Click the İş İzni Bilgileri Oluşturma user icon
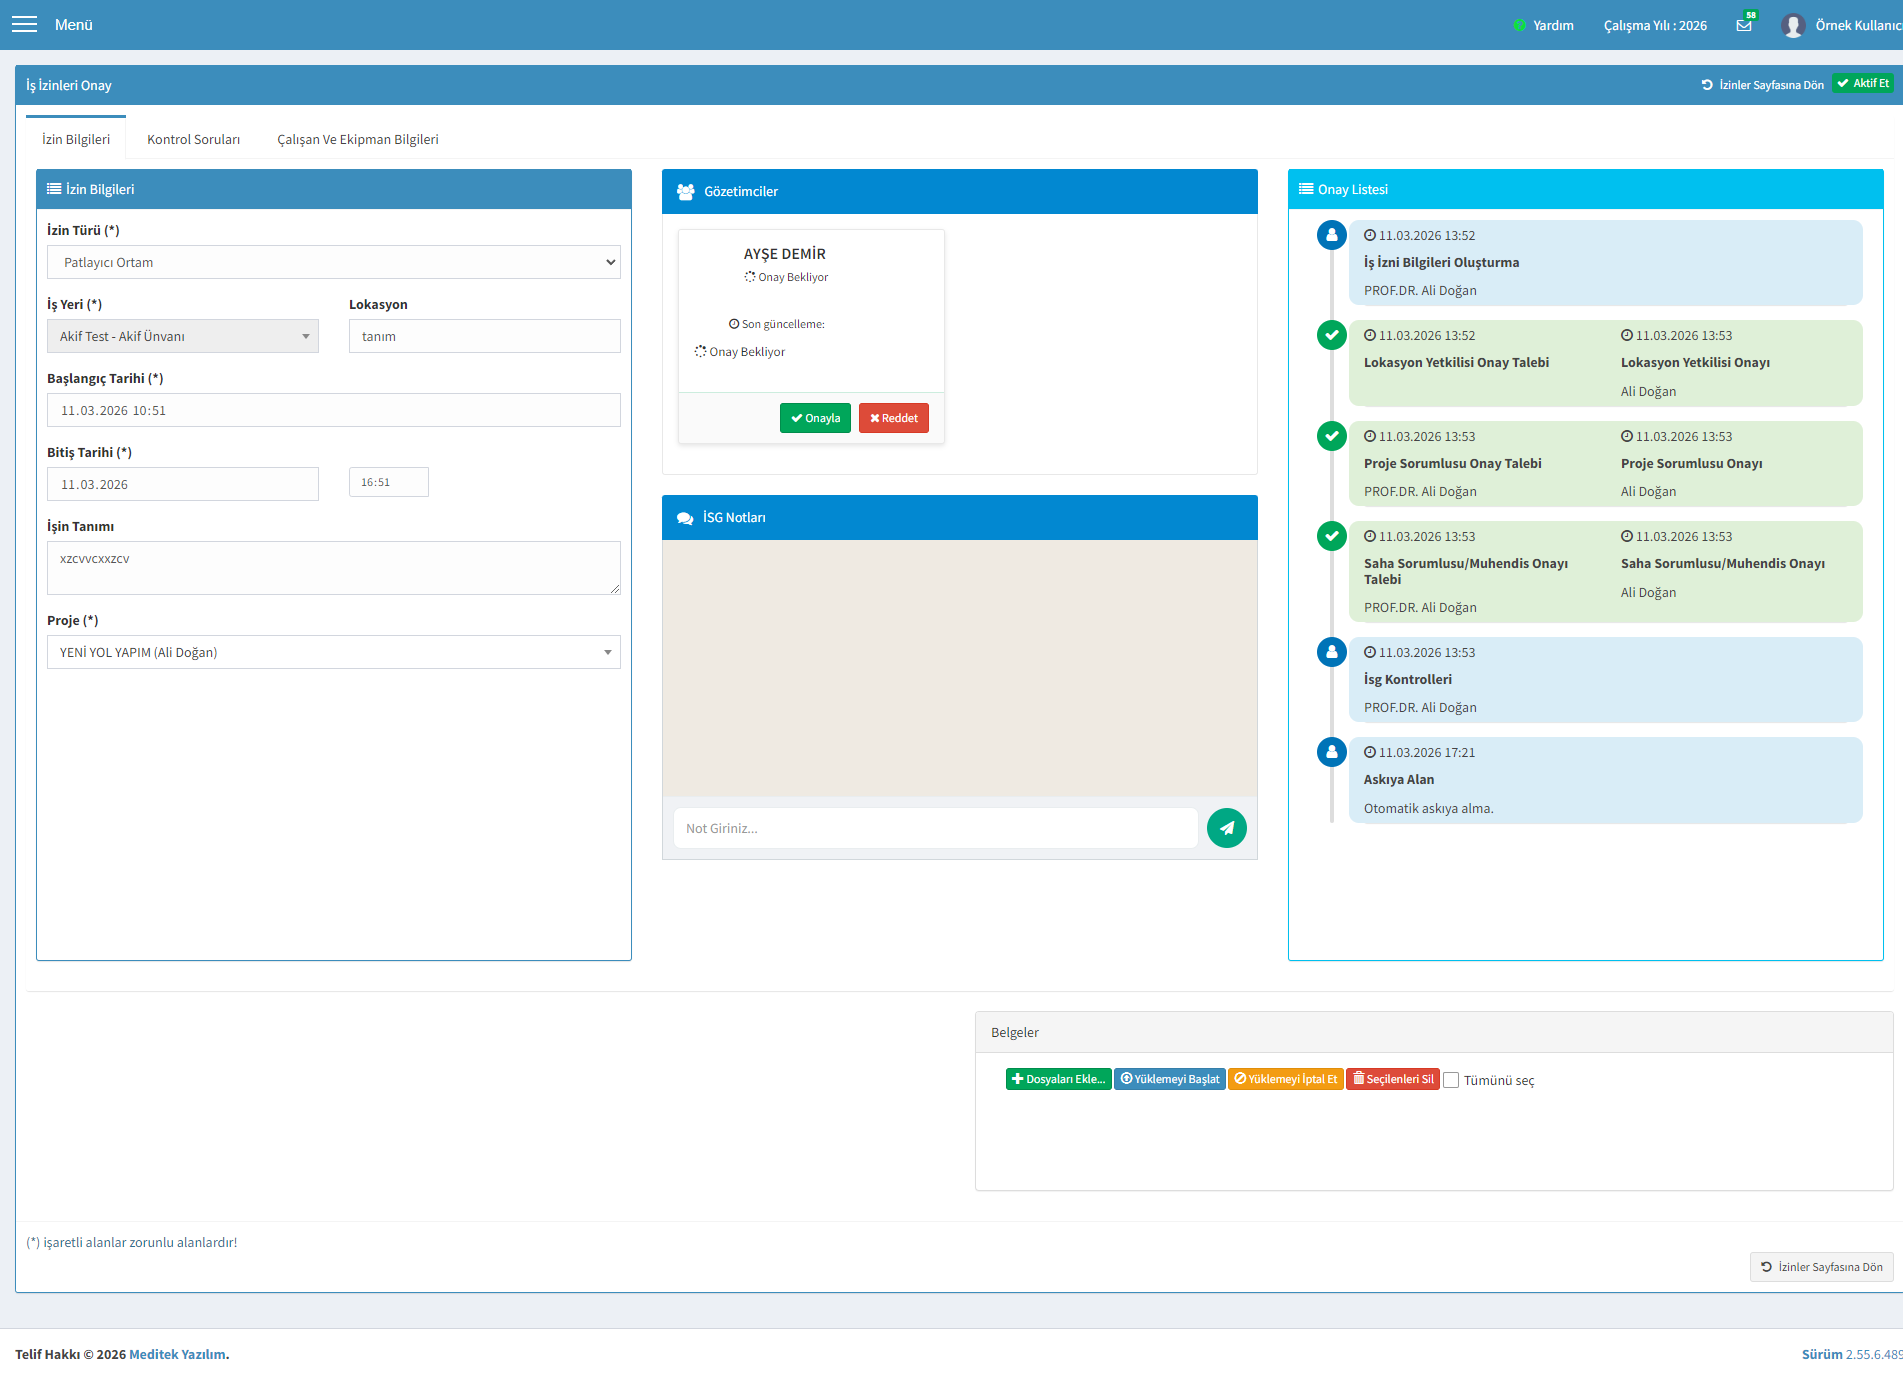The height and width of the screenshot is (1379, 1903). pos(1332,235)
